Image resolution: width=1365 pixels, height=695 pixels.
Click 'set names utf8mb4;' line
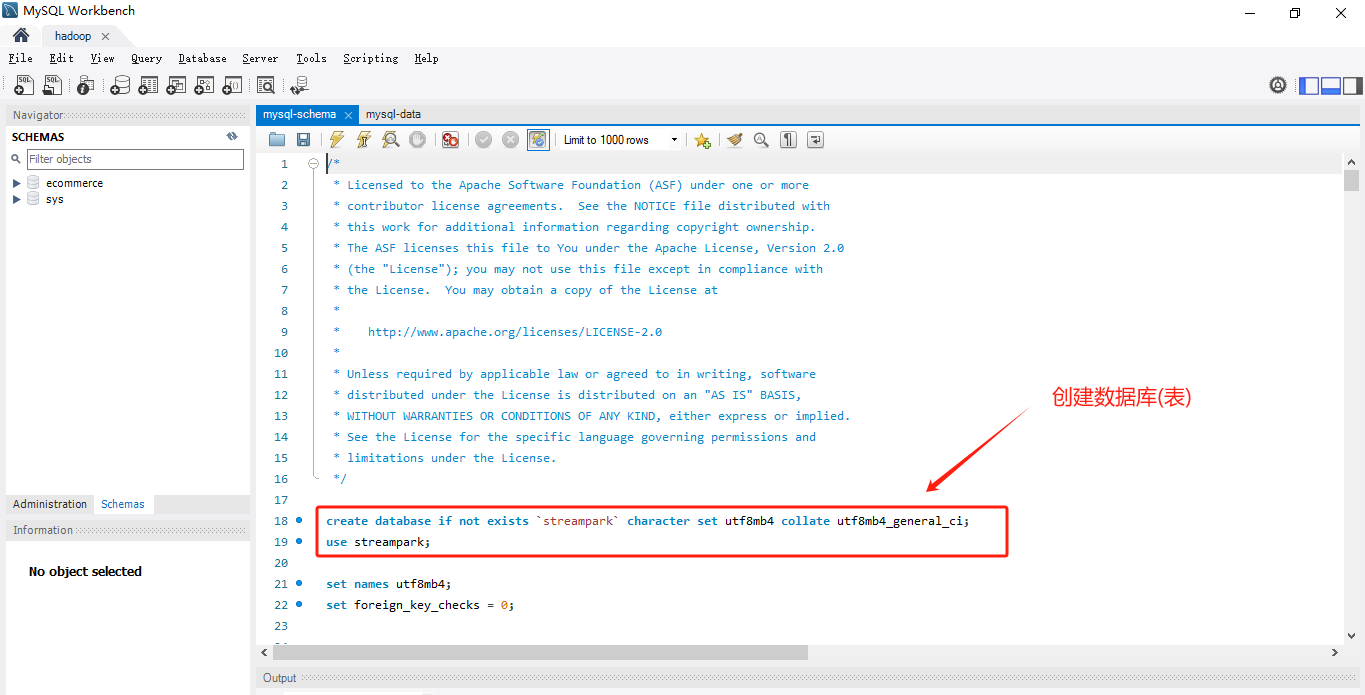389,584
